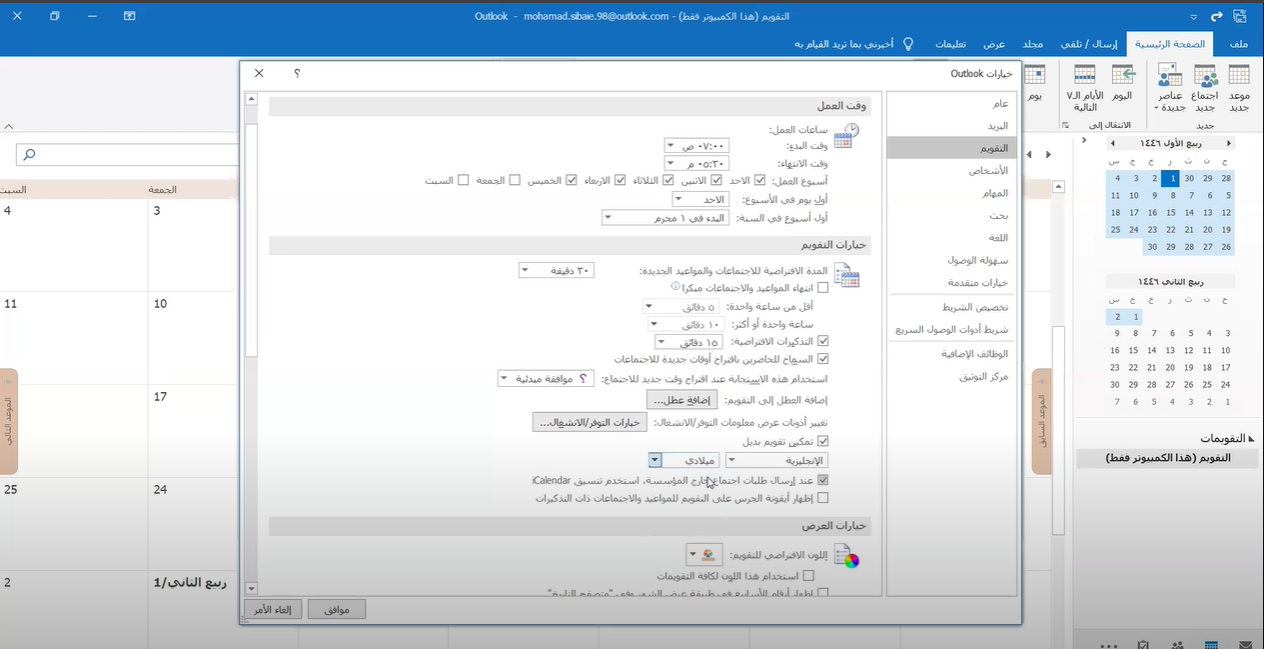
Task: Click the Today (اليوم) calendar icon
Action: pyautogui.click(x=1122, y=78)
